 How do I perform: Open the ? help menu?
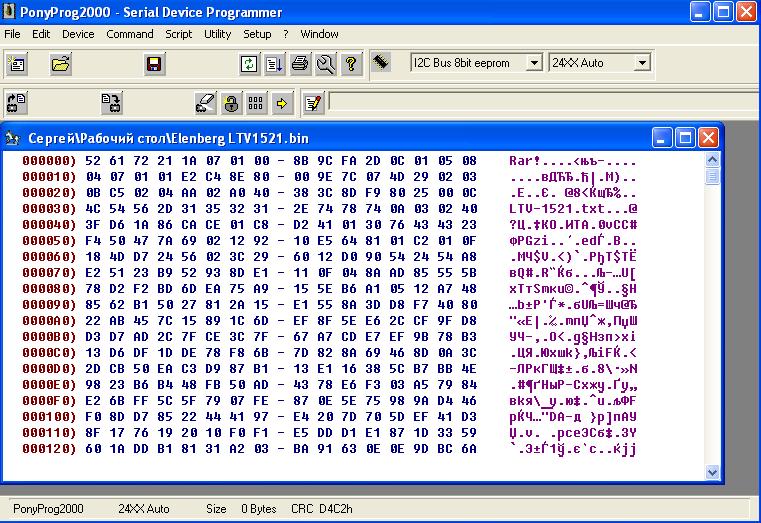point(286,34)
